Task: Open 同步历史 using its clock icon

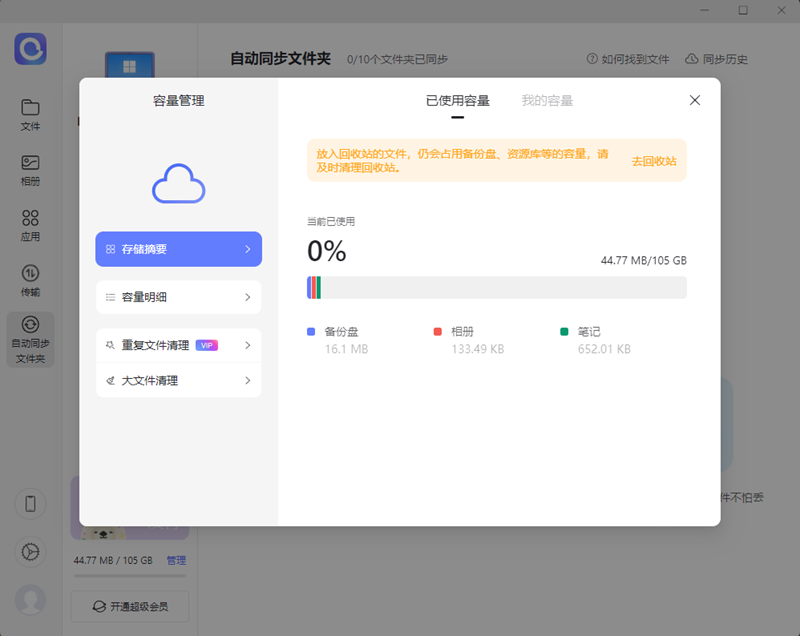Action: click(x=717, y=59)
